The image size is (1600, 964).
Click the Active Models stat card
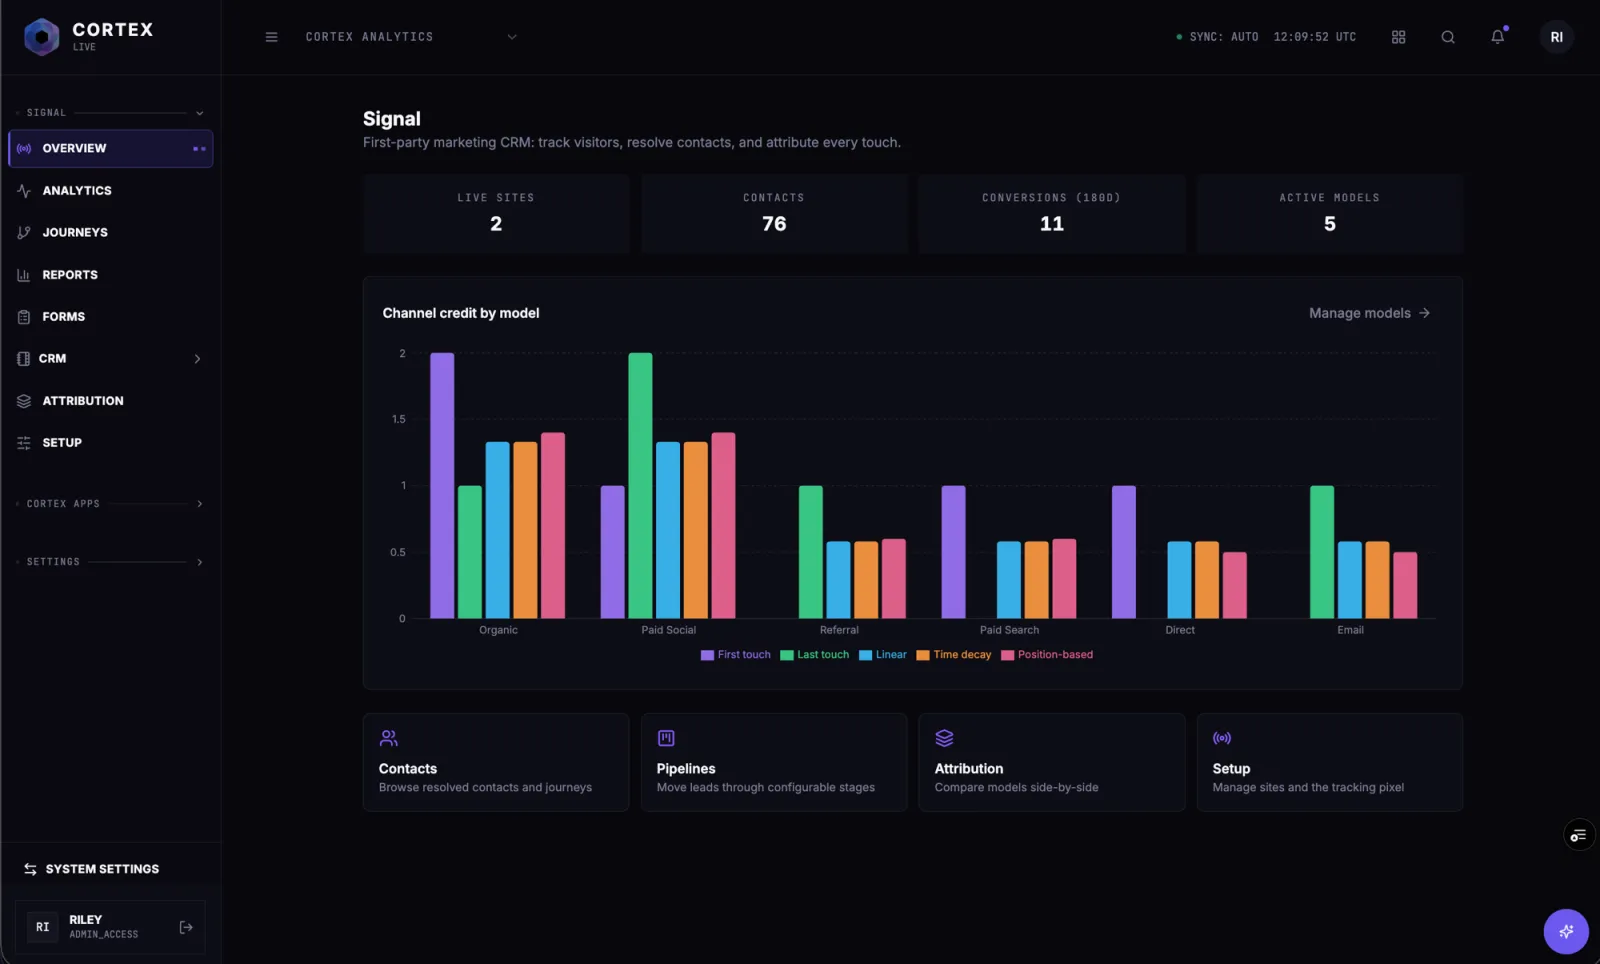click(x=1330, y=213)
